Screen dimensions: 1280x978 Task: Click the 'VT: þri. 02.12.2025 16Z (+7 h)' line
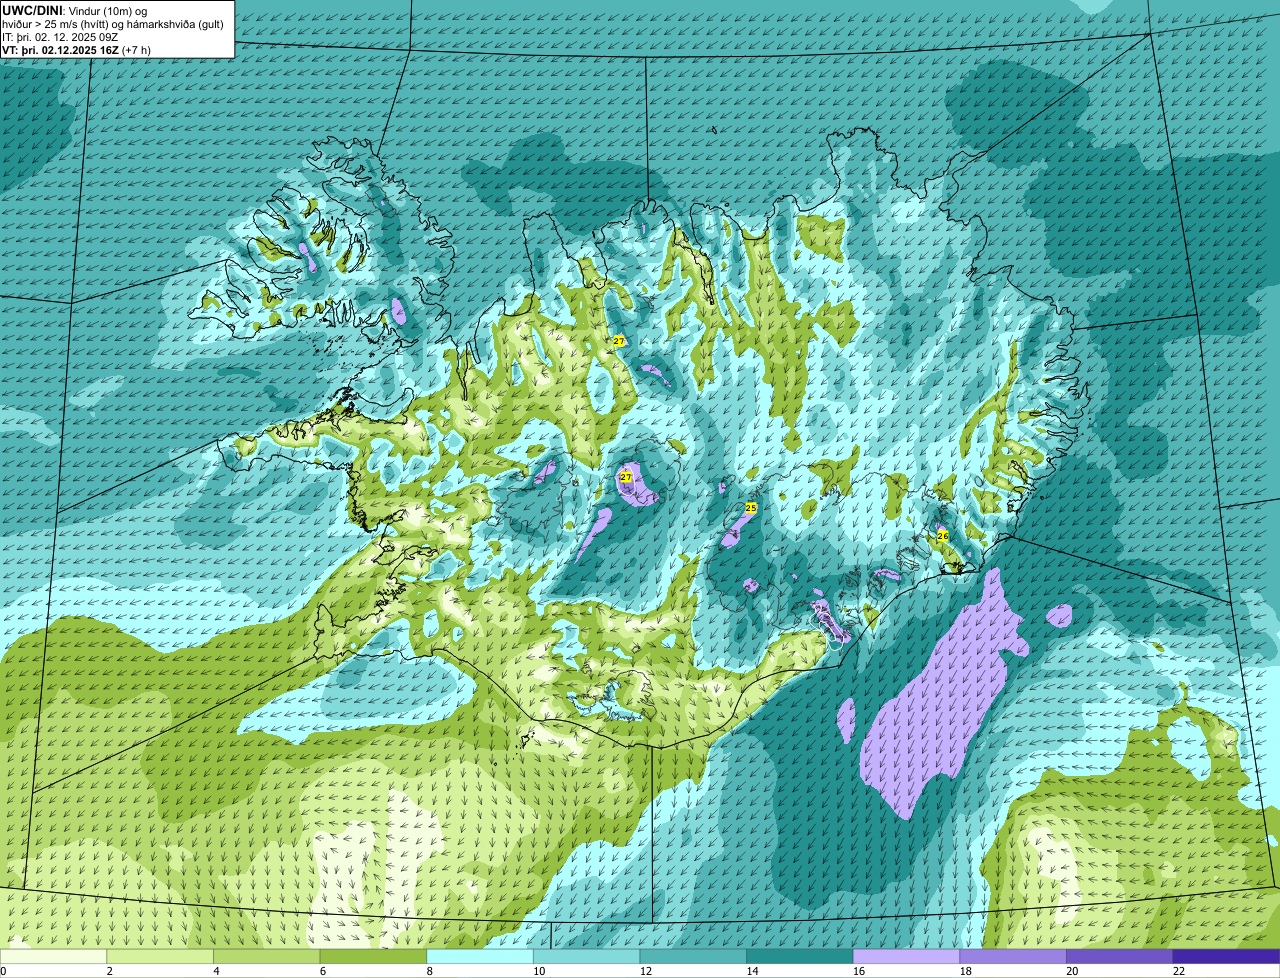[x=77, y=50]
